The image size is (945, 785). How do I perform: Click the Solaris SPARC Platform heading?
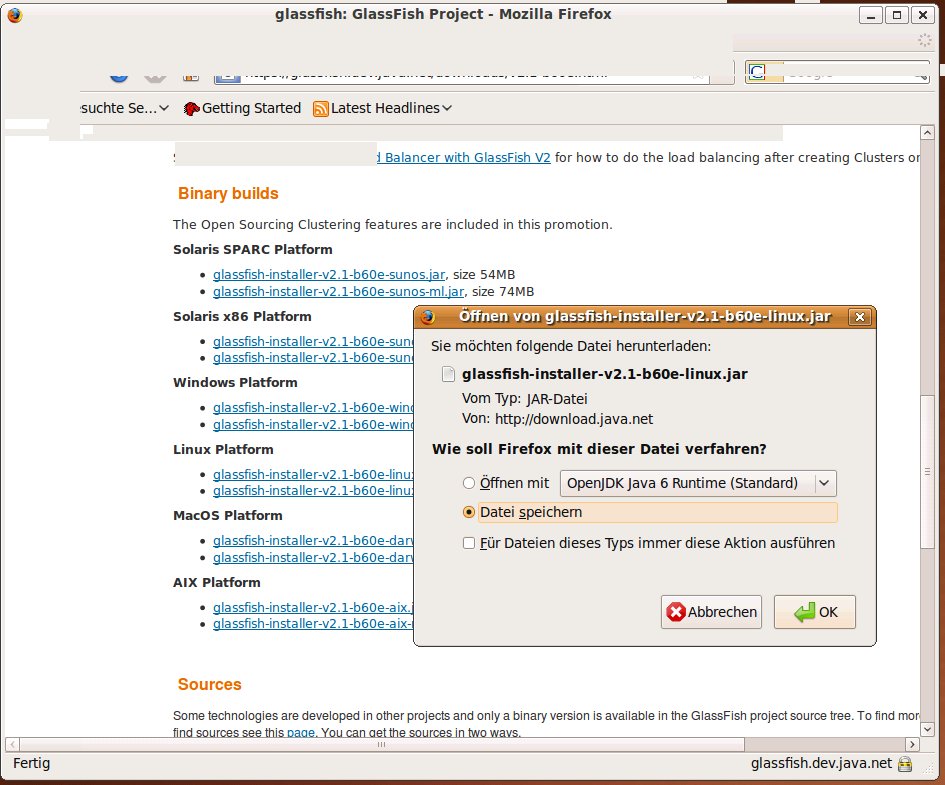[x=253, y=249]
